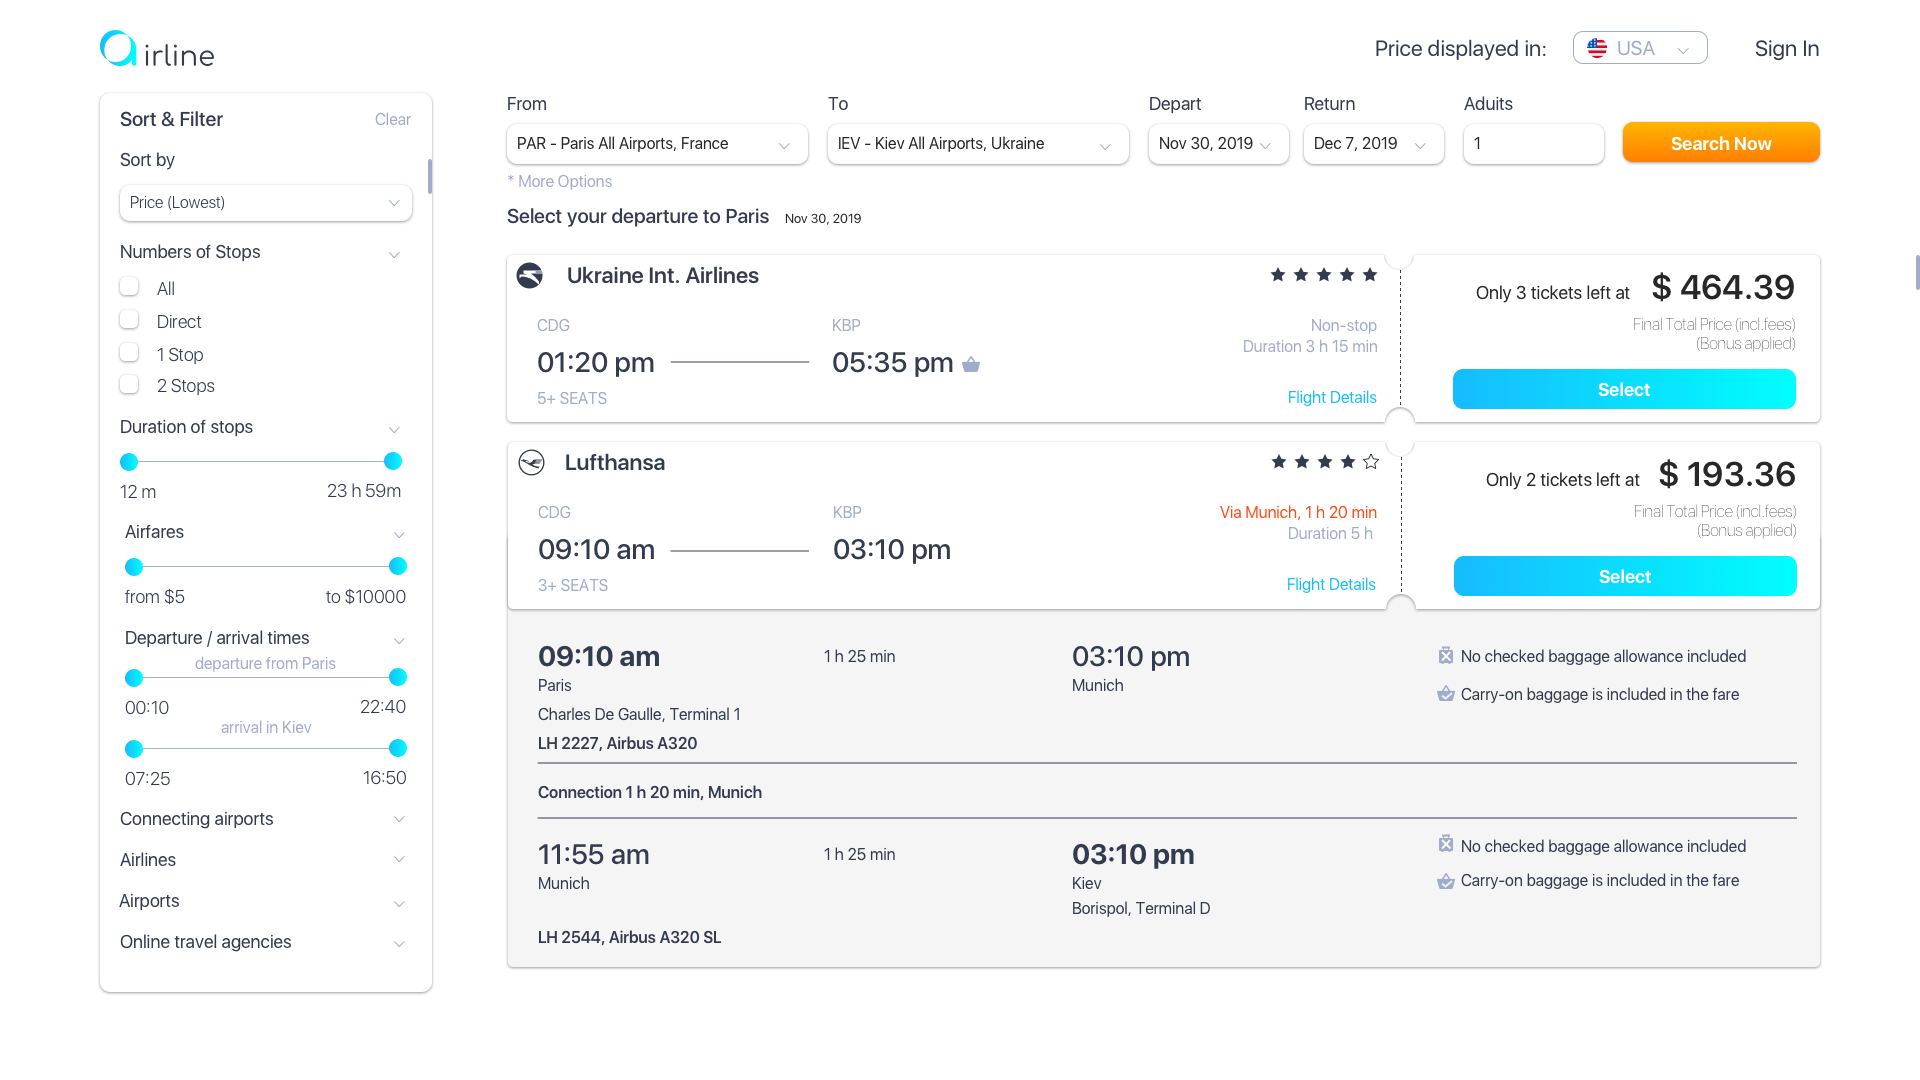
Task: Collapse the Duration of stops section
Action: coord(394,429)
